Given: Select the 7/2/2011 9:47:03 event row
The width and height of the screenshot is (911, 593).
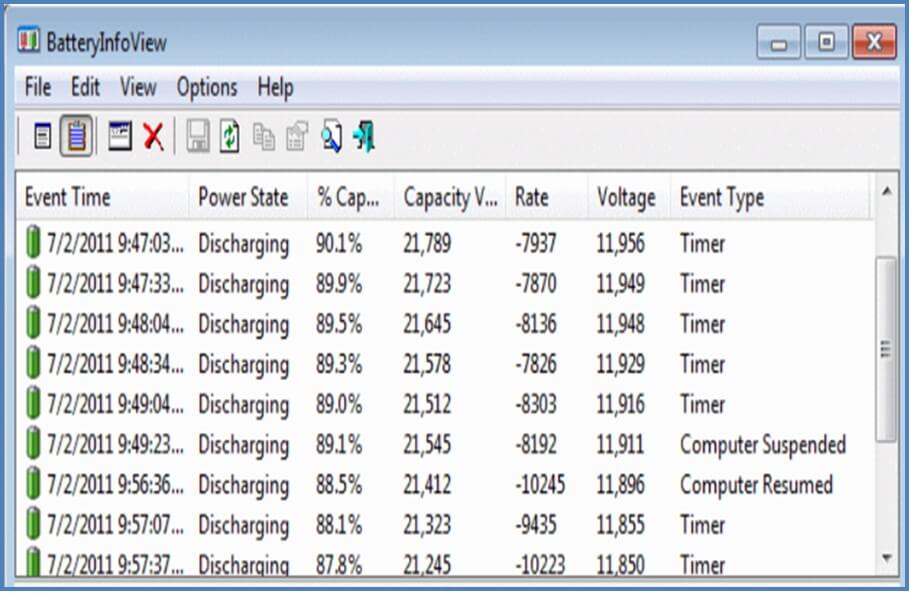Looking at the screenshot, I should 444,243.
